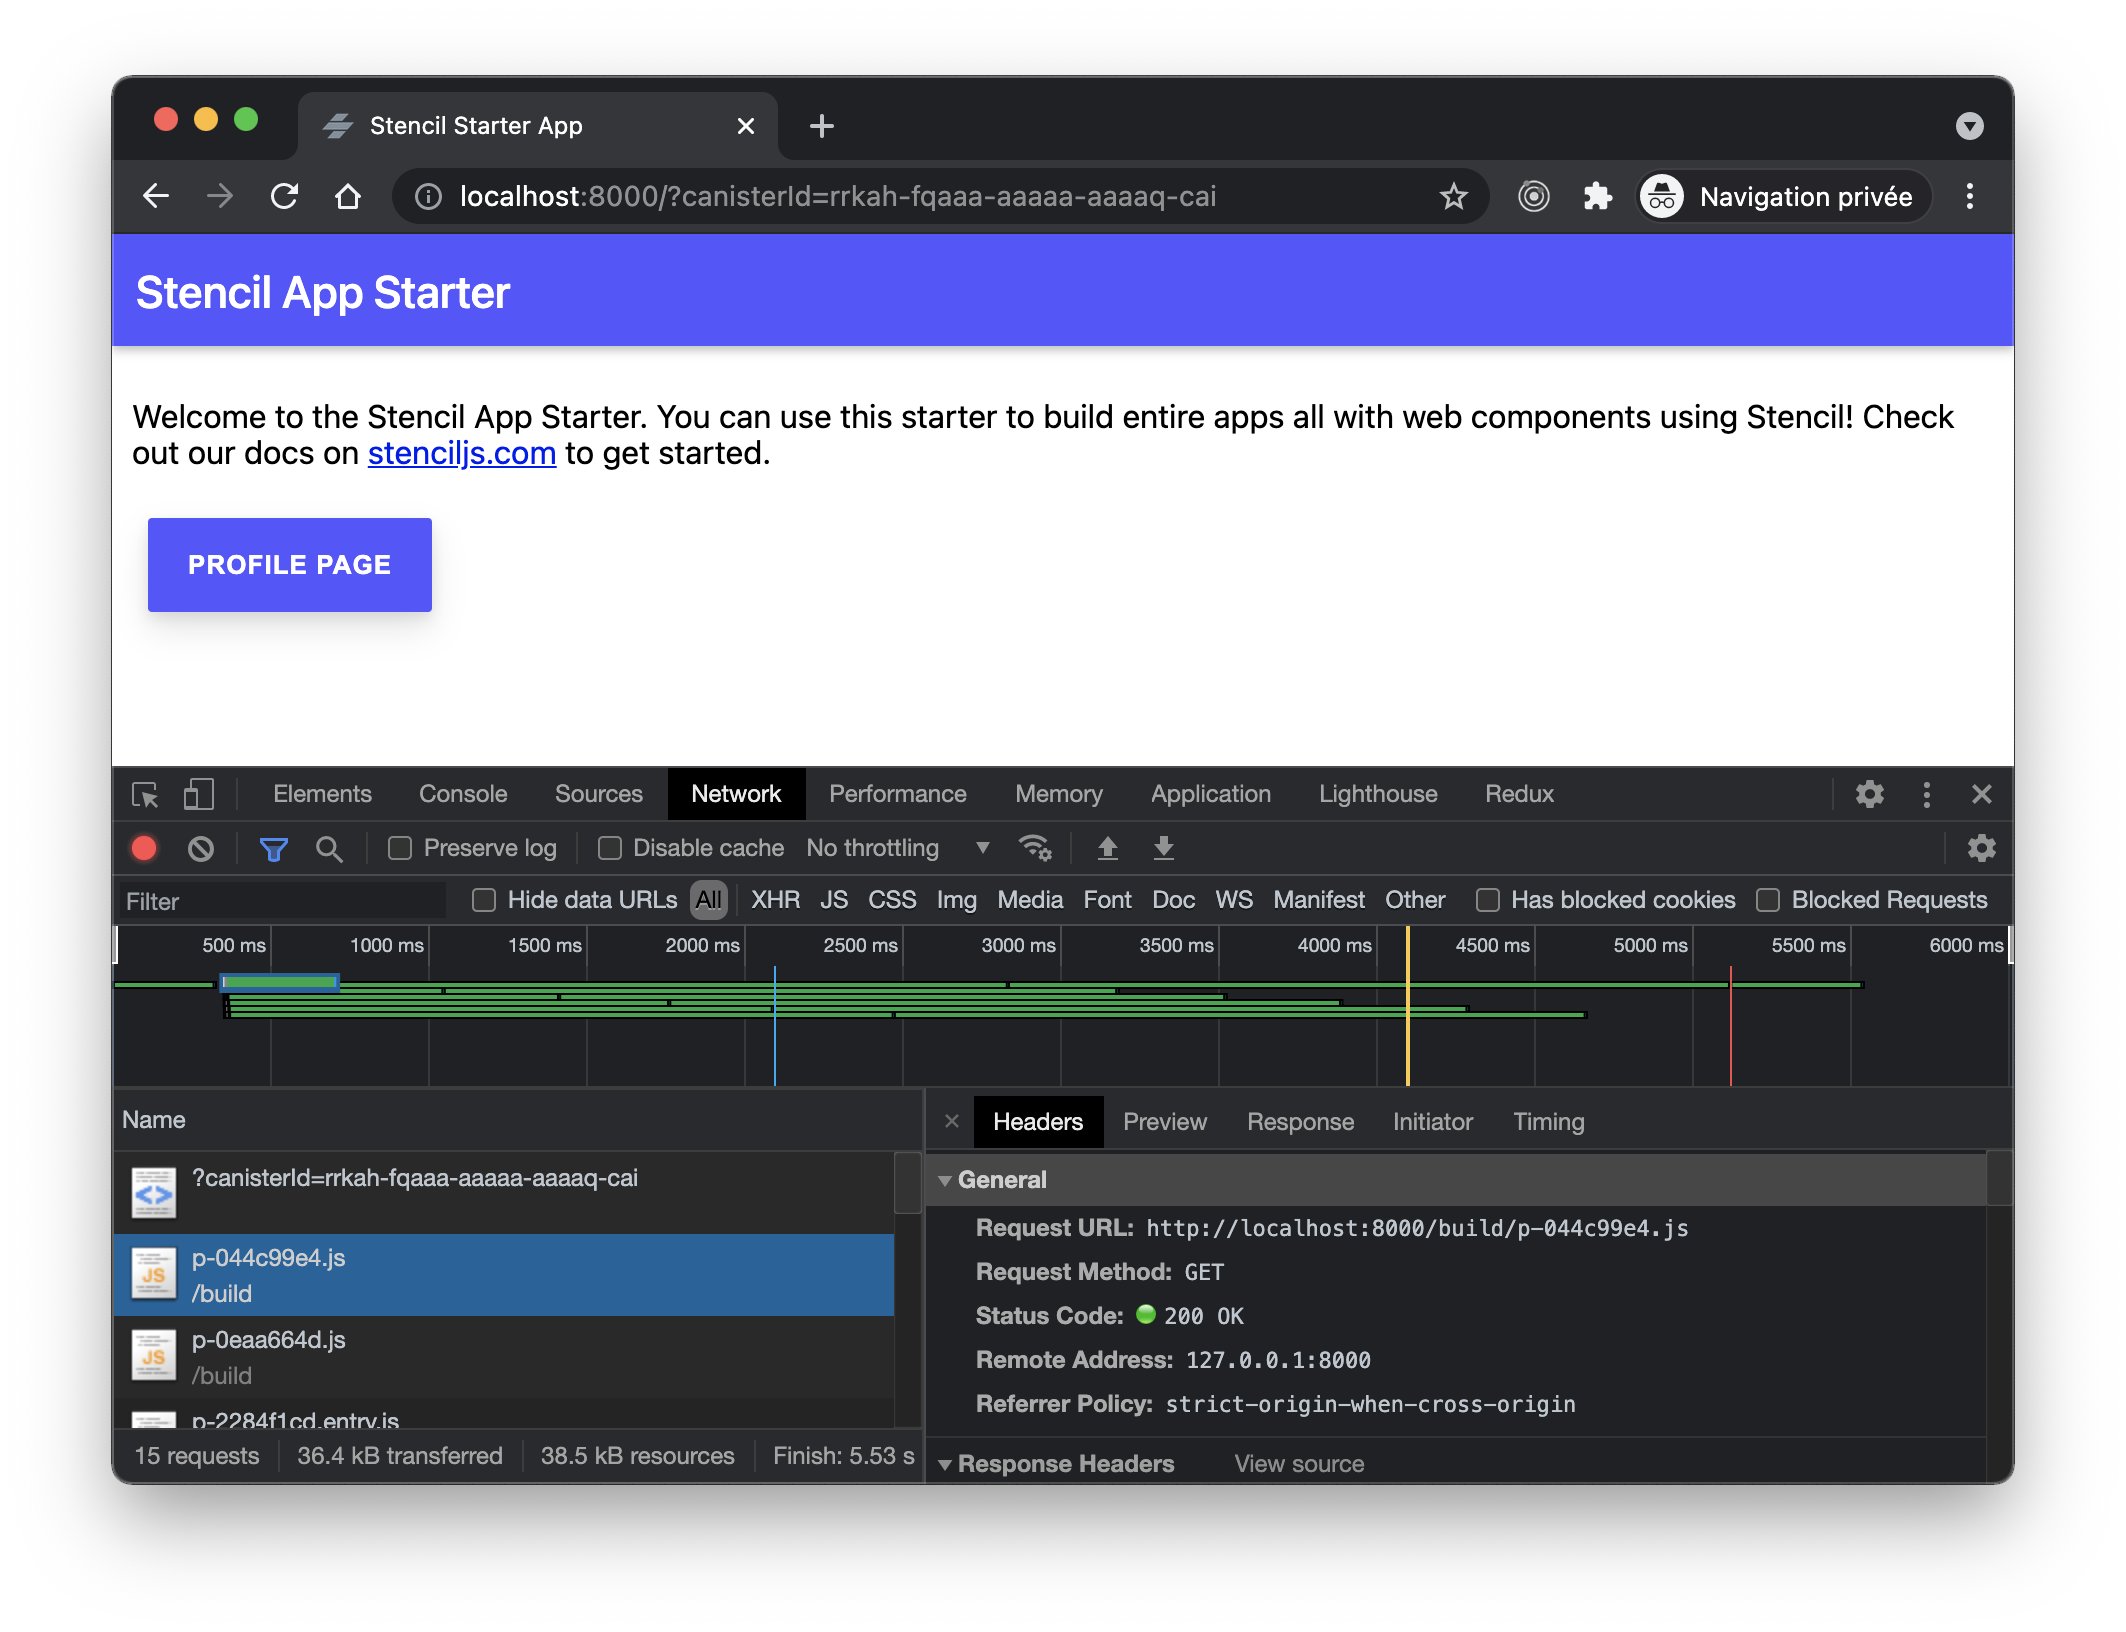Show the Response tab of request
Screen dimensions: 2126x1632
[x=1300, y=1122]
